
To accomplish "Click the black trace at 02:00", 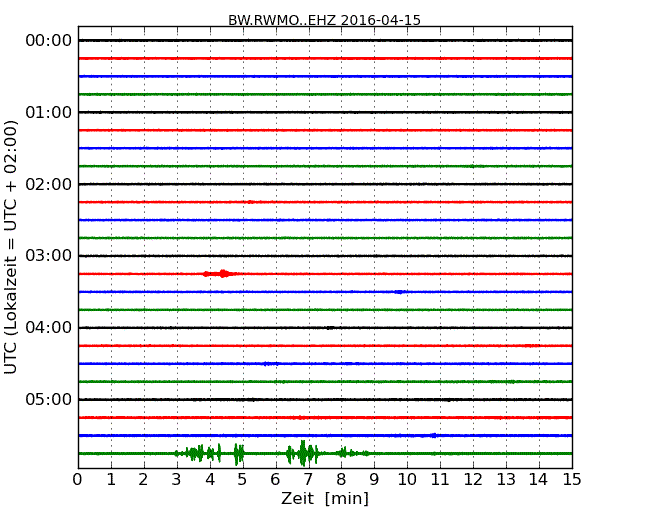I will (x=325, y=184).
